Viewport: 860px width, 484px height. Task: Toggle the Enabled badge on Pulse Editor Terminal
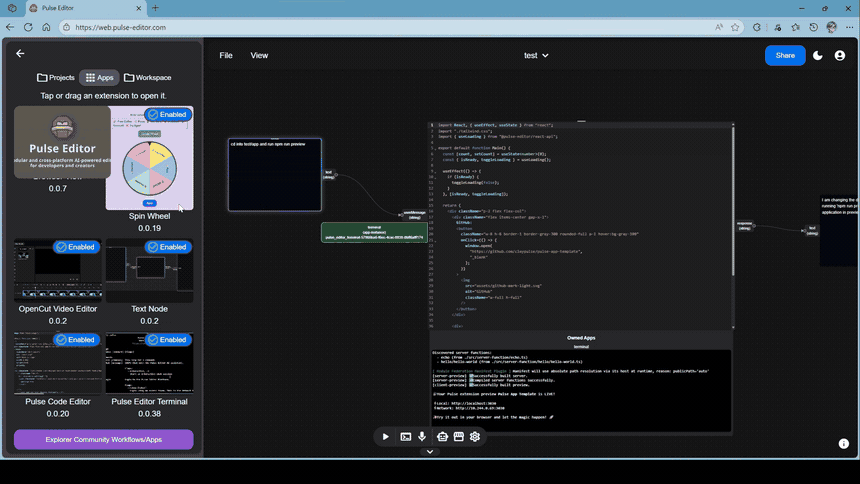tap(167, 340)
